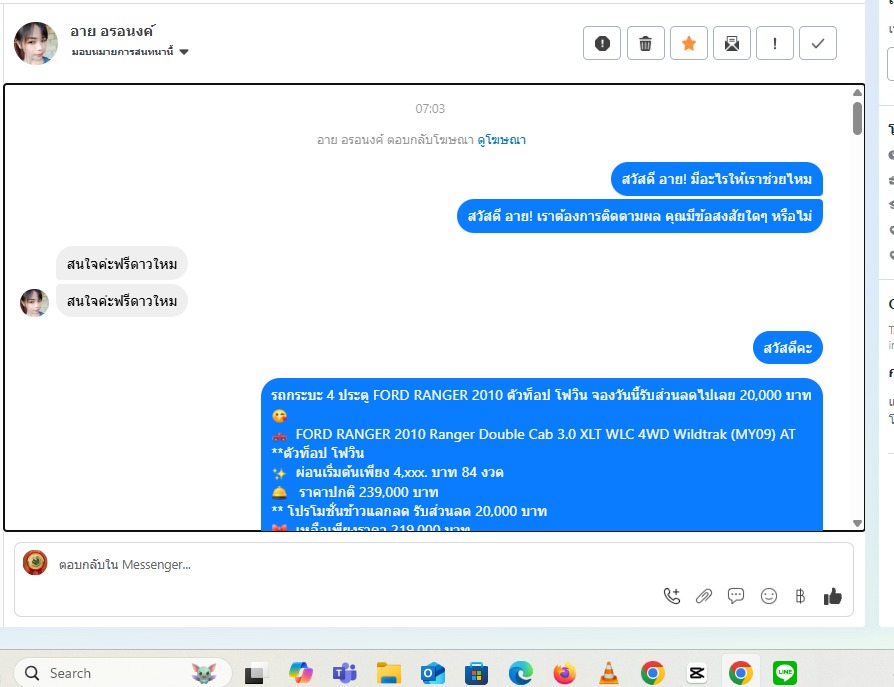Viewport: 894px width, 687px height.
Task: Select the second สนใจค่ะฟรีดาวใหม message
Action: [x=121, y=301]
